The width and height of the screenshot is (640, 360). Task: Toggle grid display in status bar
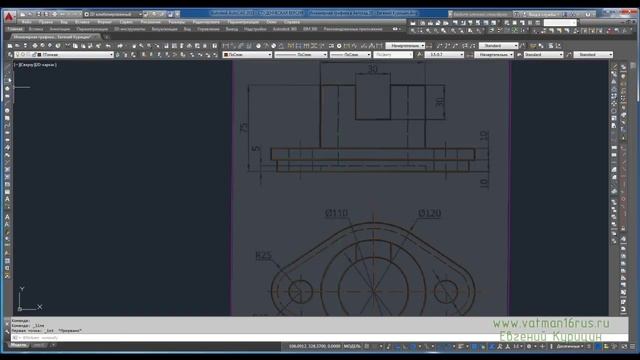coord(367,347)
